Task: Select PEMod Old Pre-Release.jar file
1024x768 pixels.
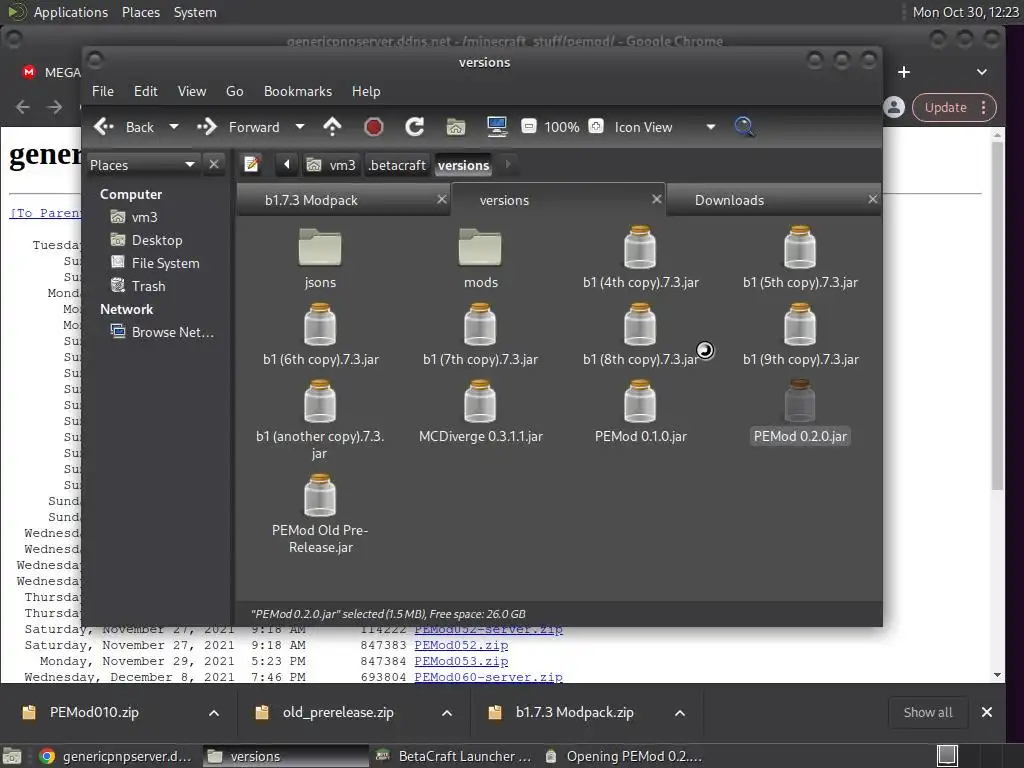Action: (x=320, y=495)
